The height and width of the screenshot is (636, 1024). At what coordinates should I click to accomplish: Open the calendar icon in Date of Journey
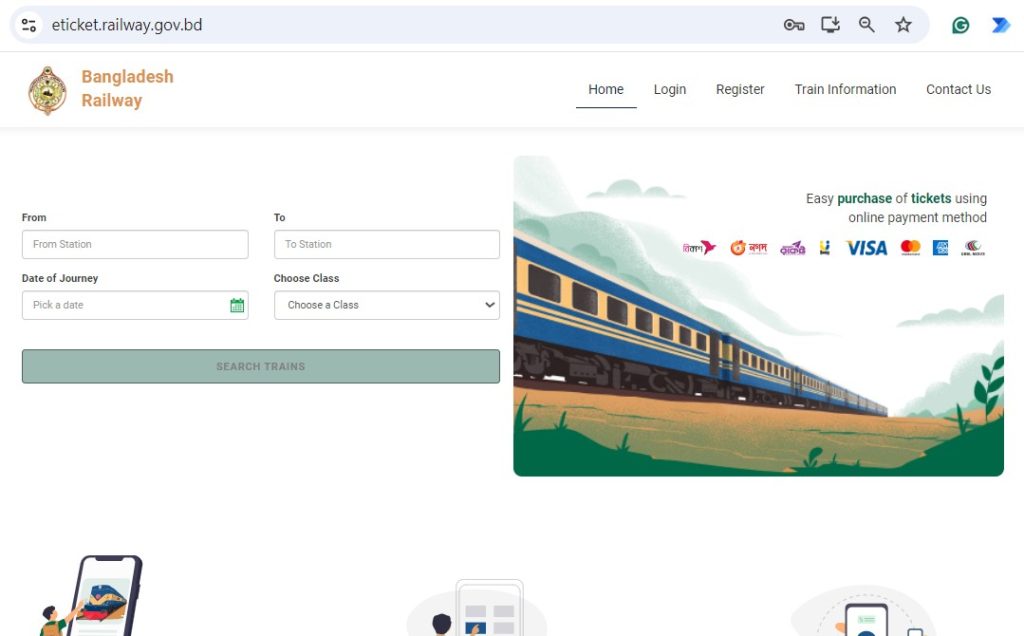[237, 305]
